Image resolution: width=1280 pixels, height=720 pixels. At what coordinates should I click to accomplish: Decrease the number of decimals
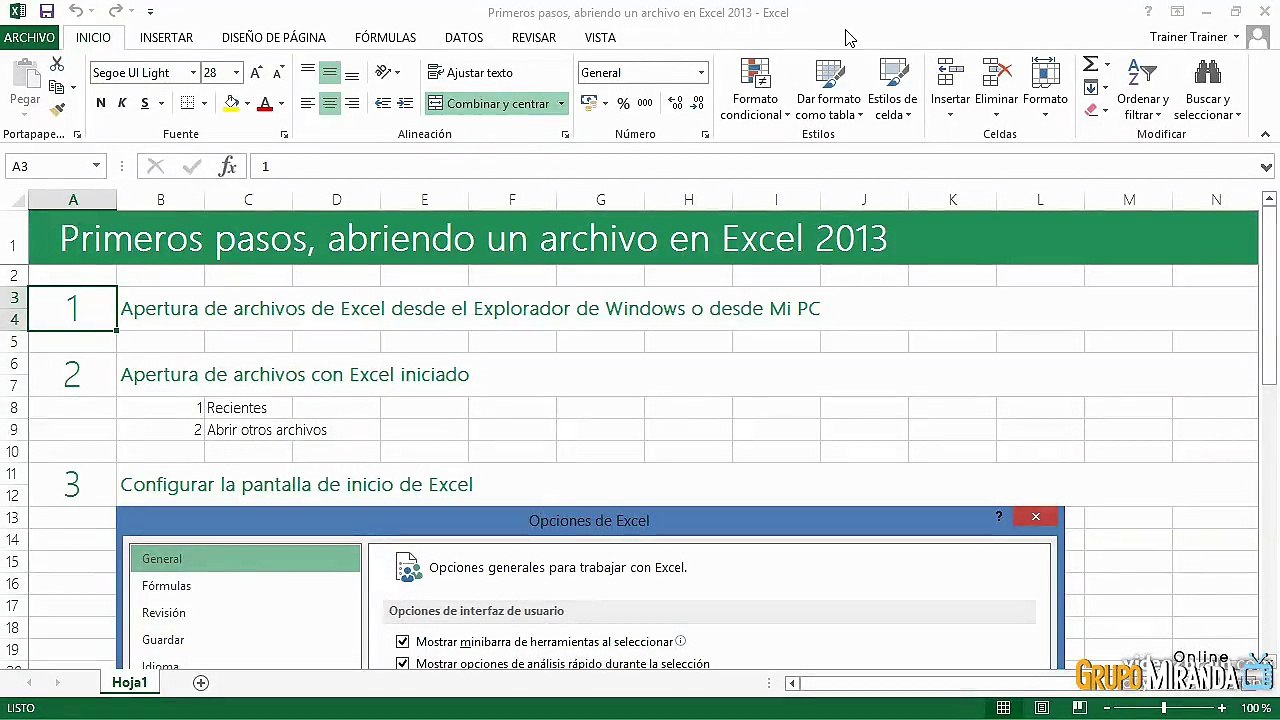tap(697, 103)
